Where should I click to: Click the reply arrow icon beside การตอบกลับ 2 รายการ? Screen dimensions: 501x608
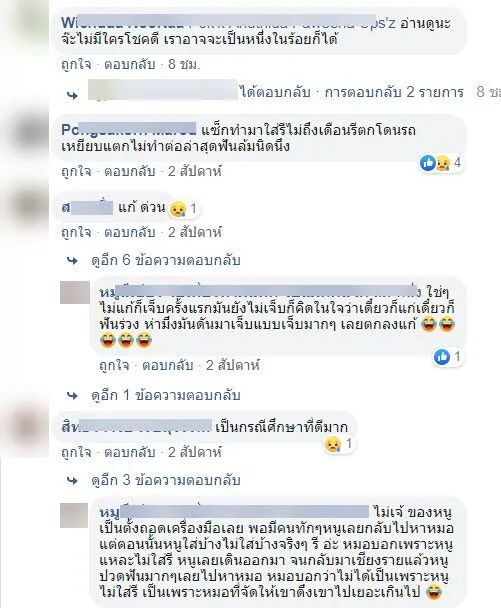73,95
